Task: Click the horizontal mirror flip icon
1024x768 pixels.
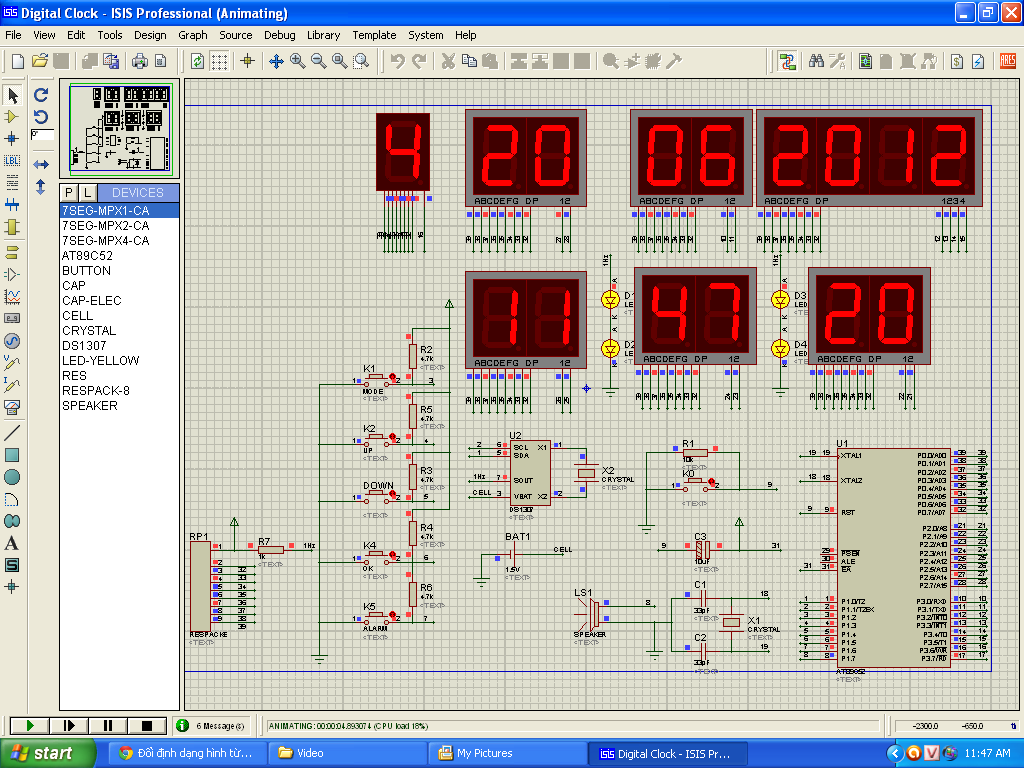Action: (x=41, y=164)
